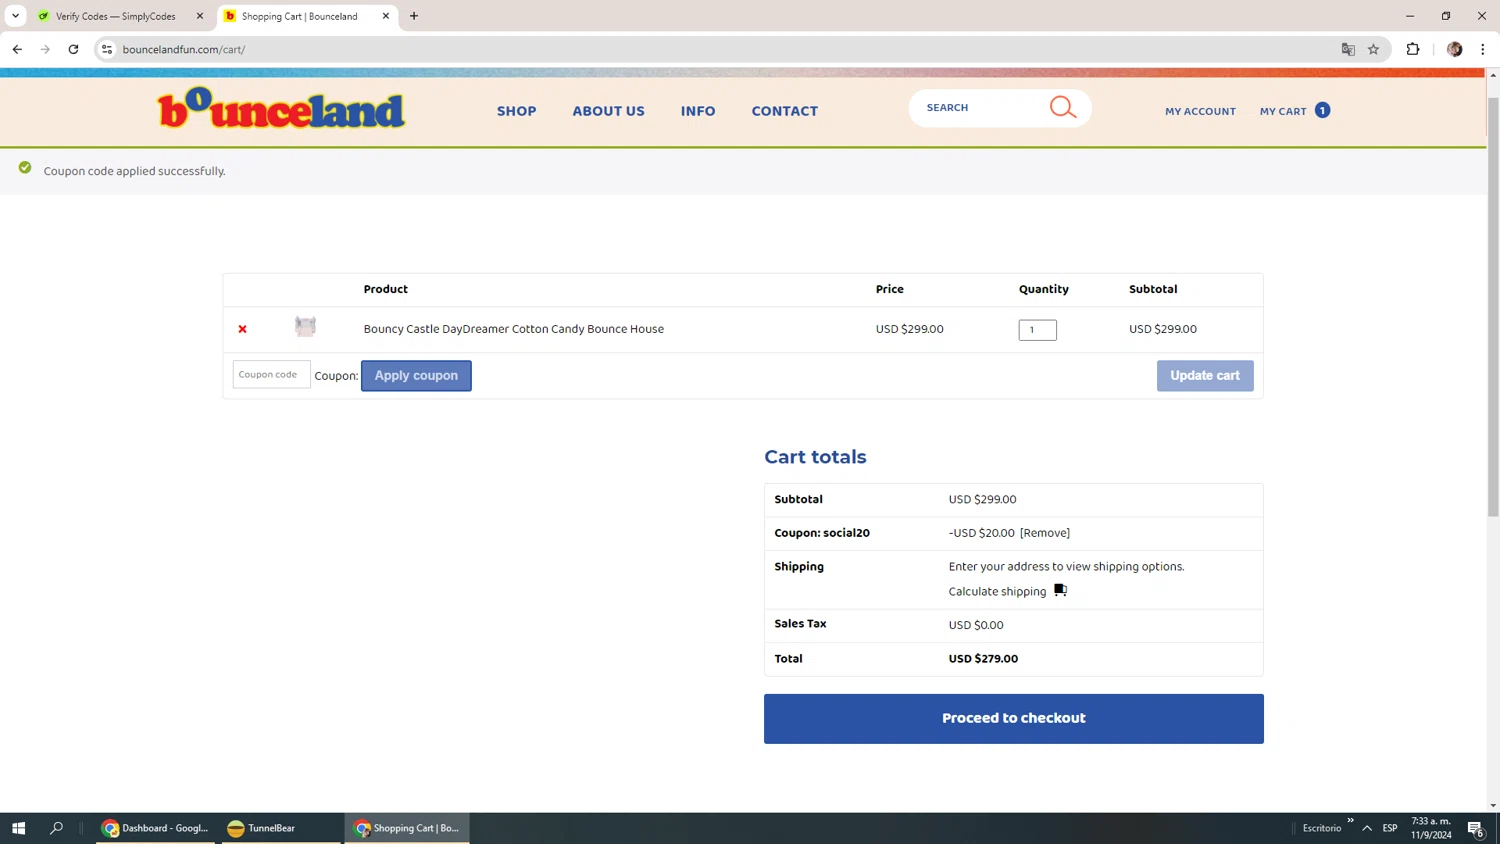
Task: Open the INFO menu
Action: [698, 111]
